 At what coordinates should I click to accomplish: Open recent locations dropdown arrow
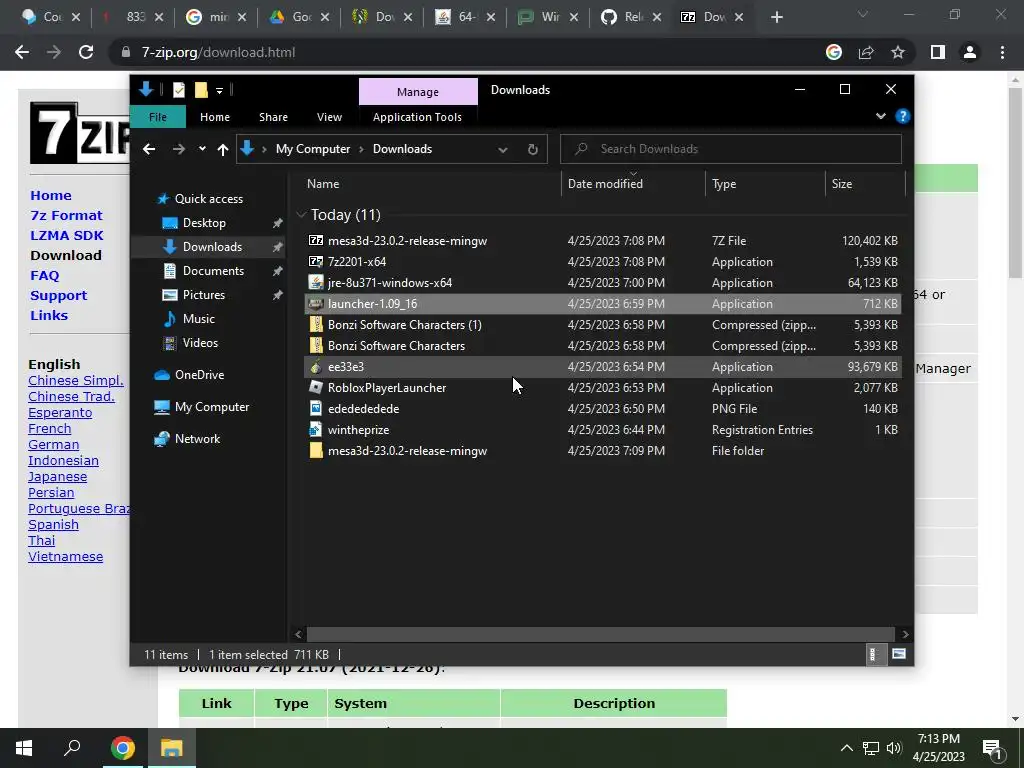(202, 149)
